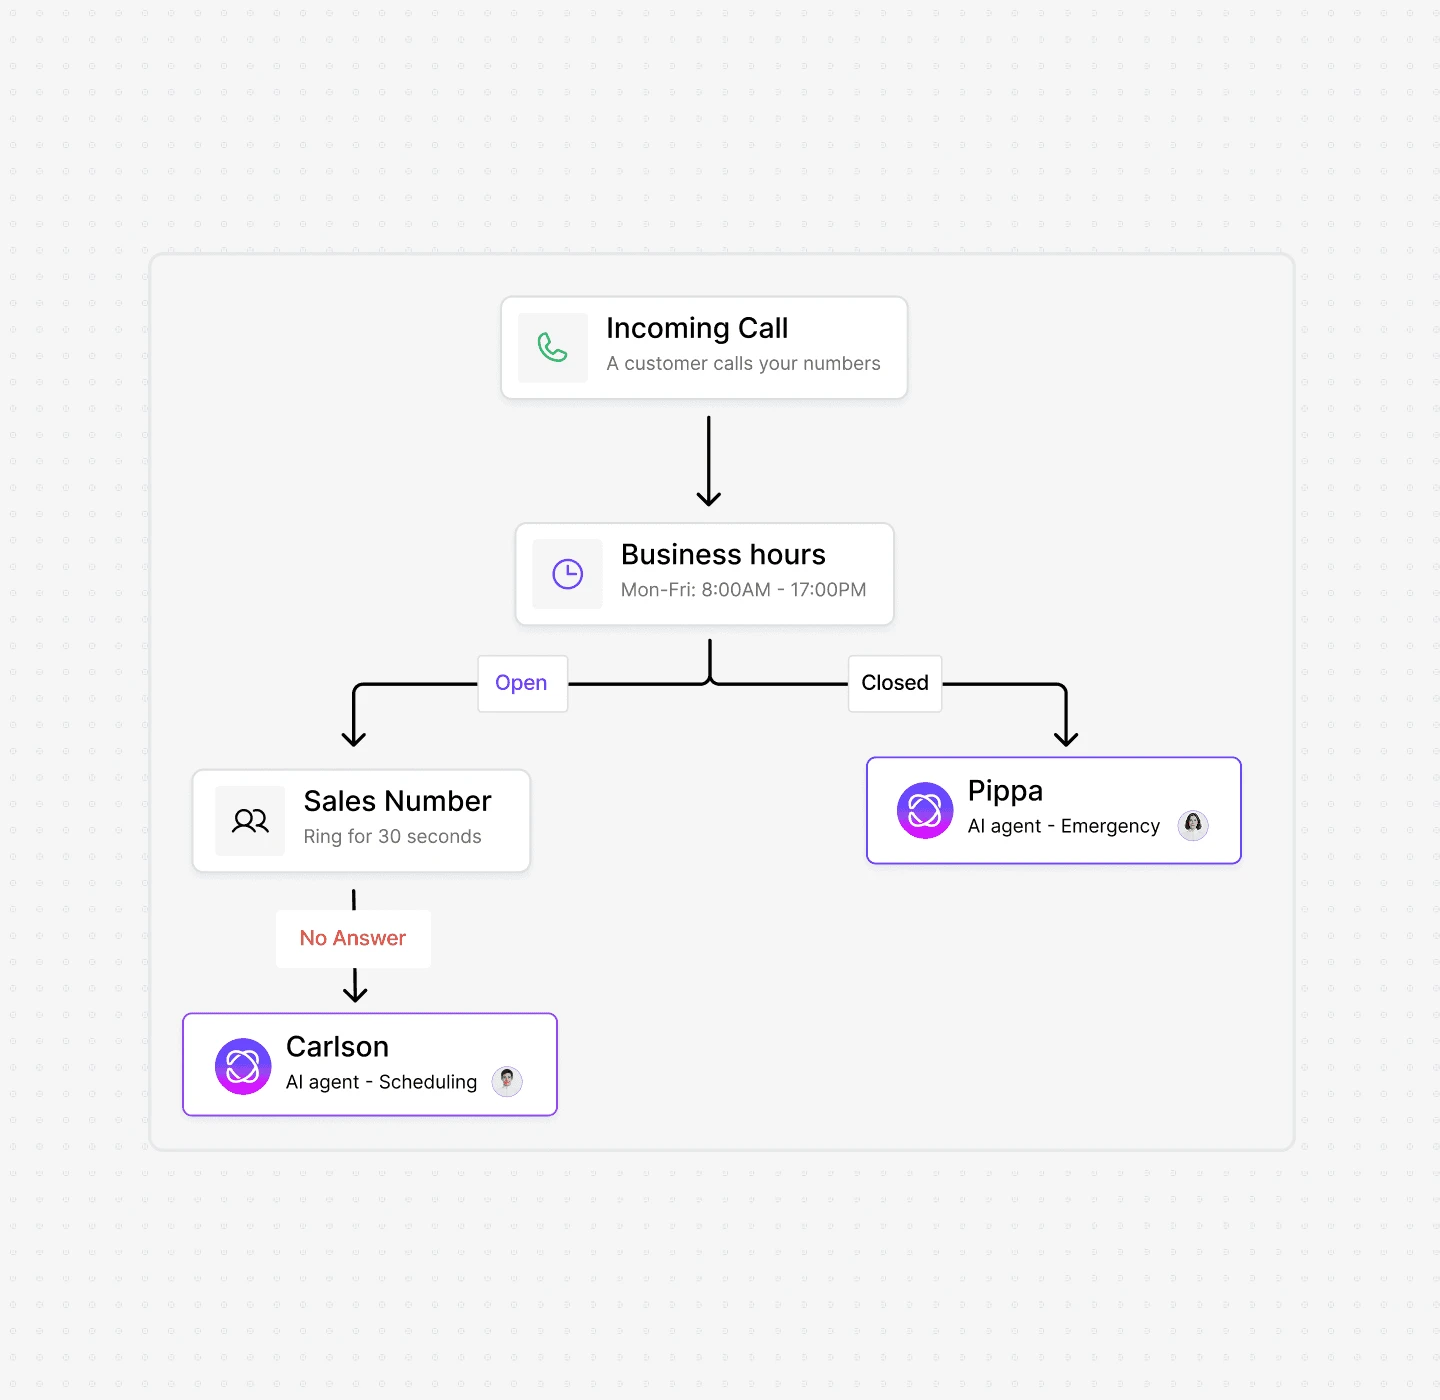This screenshot has width=1440, height=1400.
Task: Click the Sales Number title
Action: click(397, 801)
